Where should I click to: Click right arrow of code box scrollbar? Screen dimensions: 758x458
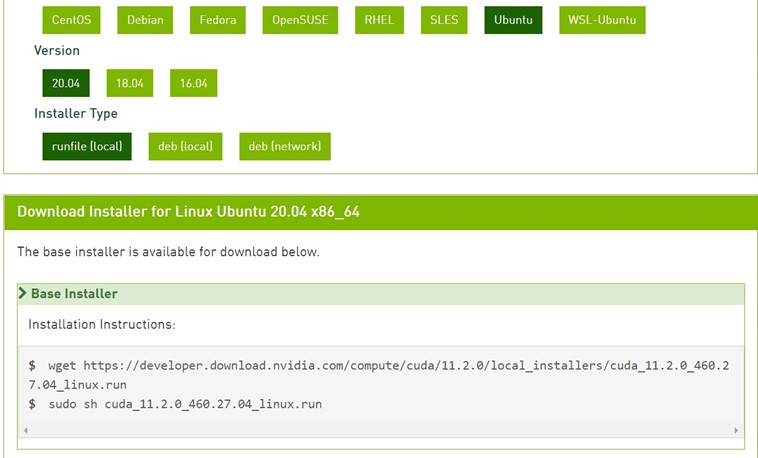pyautogui.click(x=736, y=430)
